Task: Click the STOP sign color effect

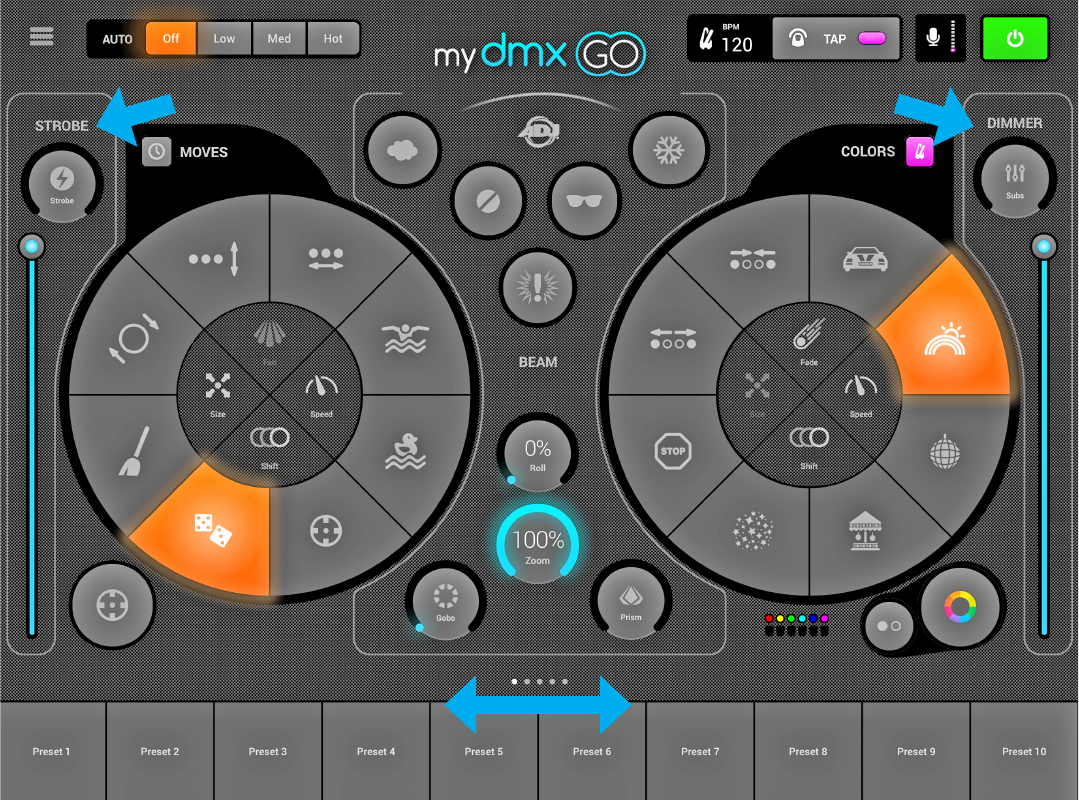Action: [x=672, y=451]
